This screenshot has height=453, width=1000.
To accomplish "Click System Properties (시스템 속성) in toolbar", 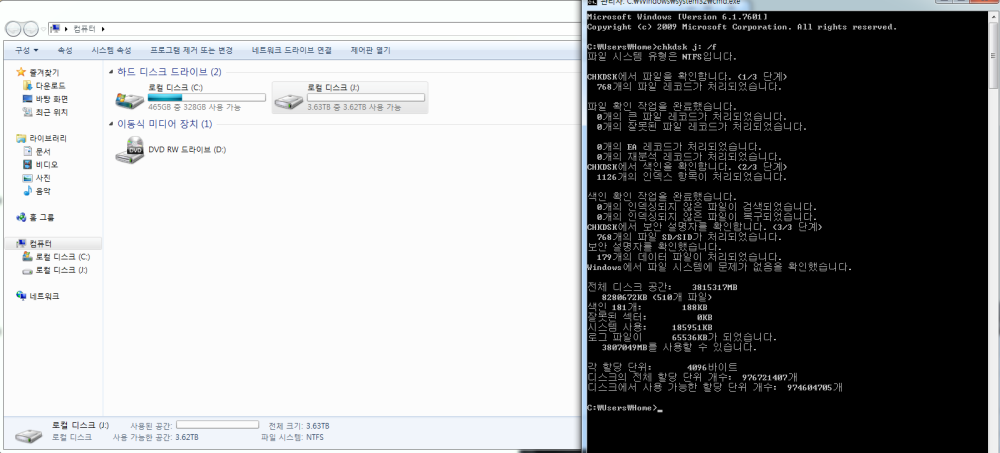I will [x=111, y=49].
